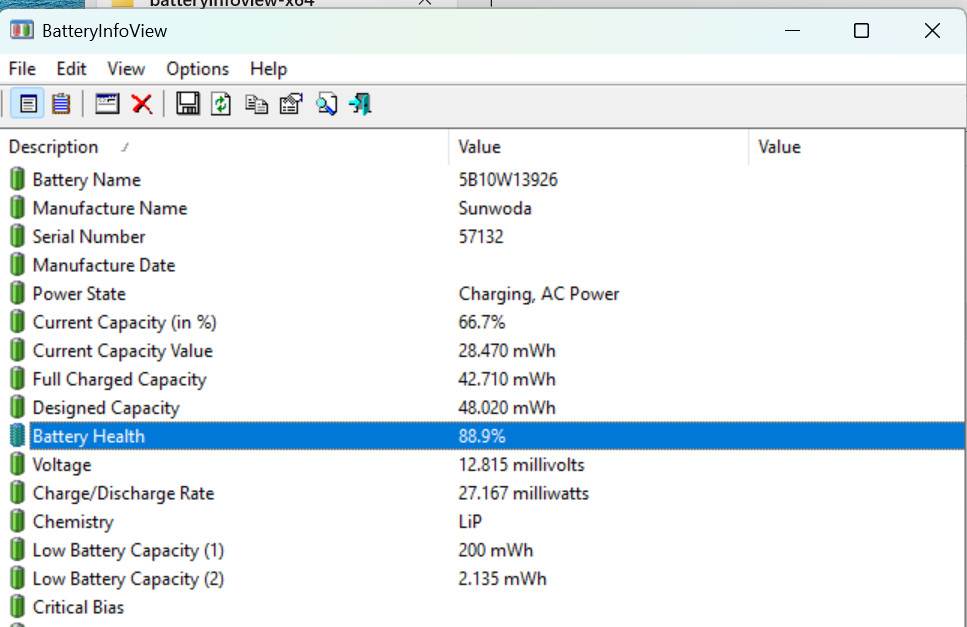Open the View menu

point(126,69)
